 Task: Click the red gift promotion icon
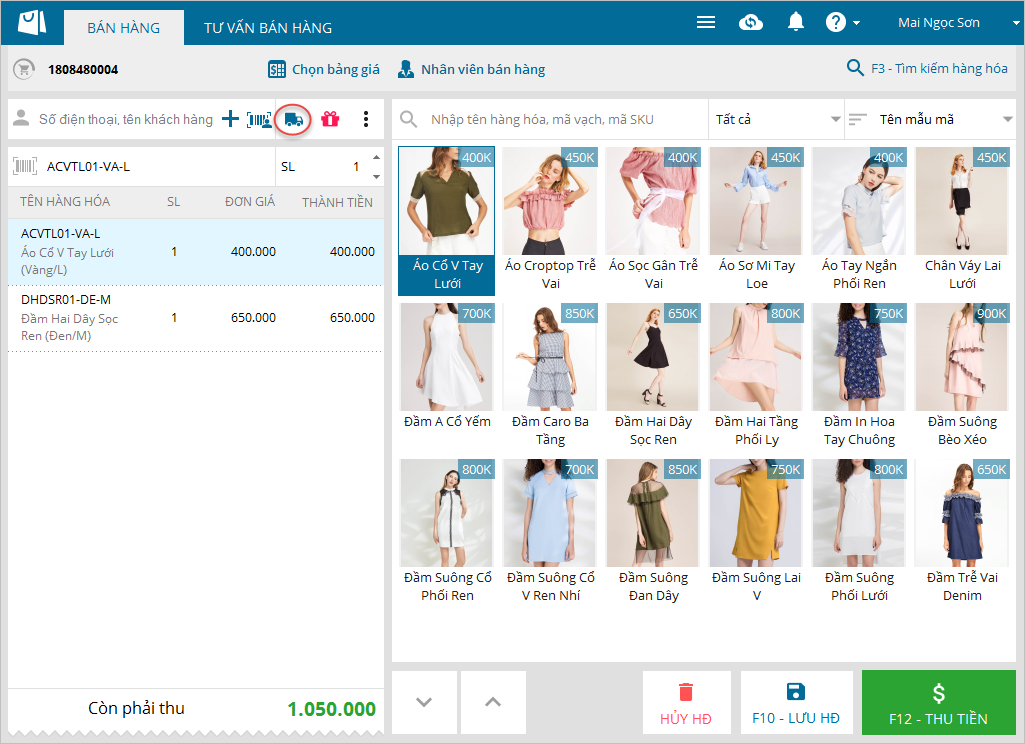[330, 119]
